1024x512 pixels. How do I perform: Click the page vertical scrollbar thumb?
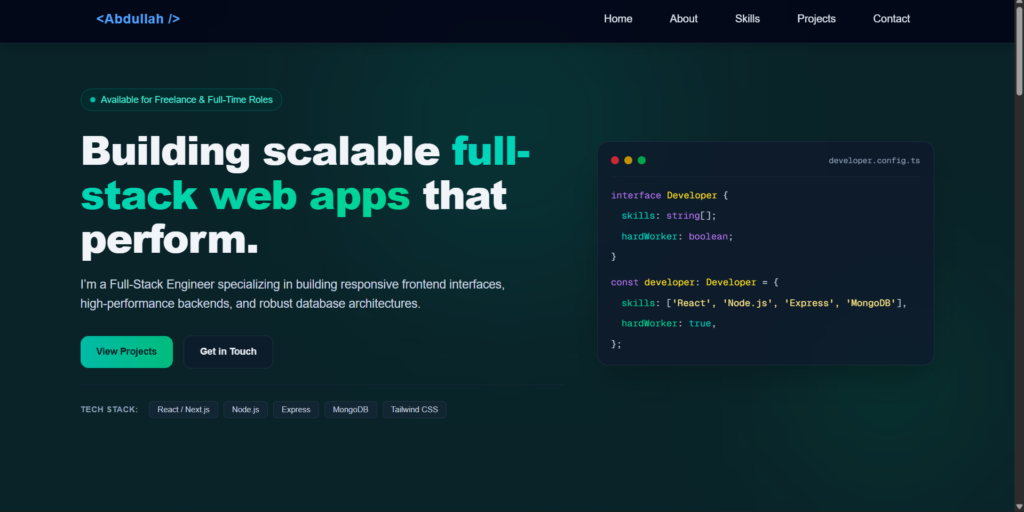point(1019,51)
